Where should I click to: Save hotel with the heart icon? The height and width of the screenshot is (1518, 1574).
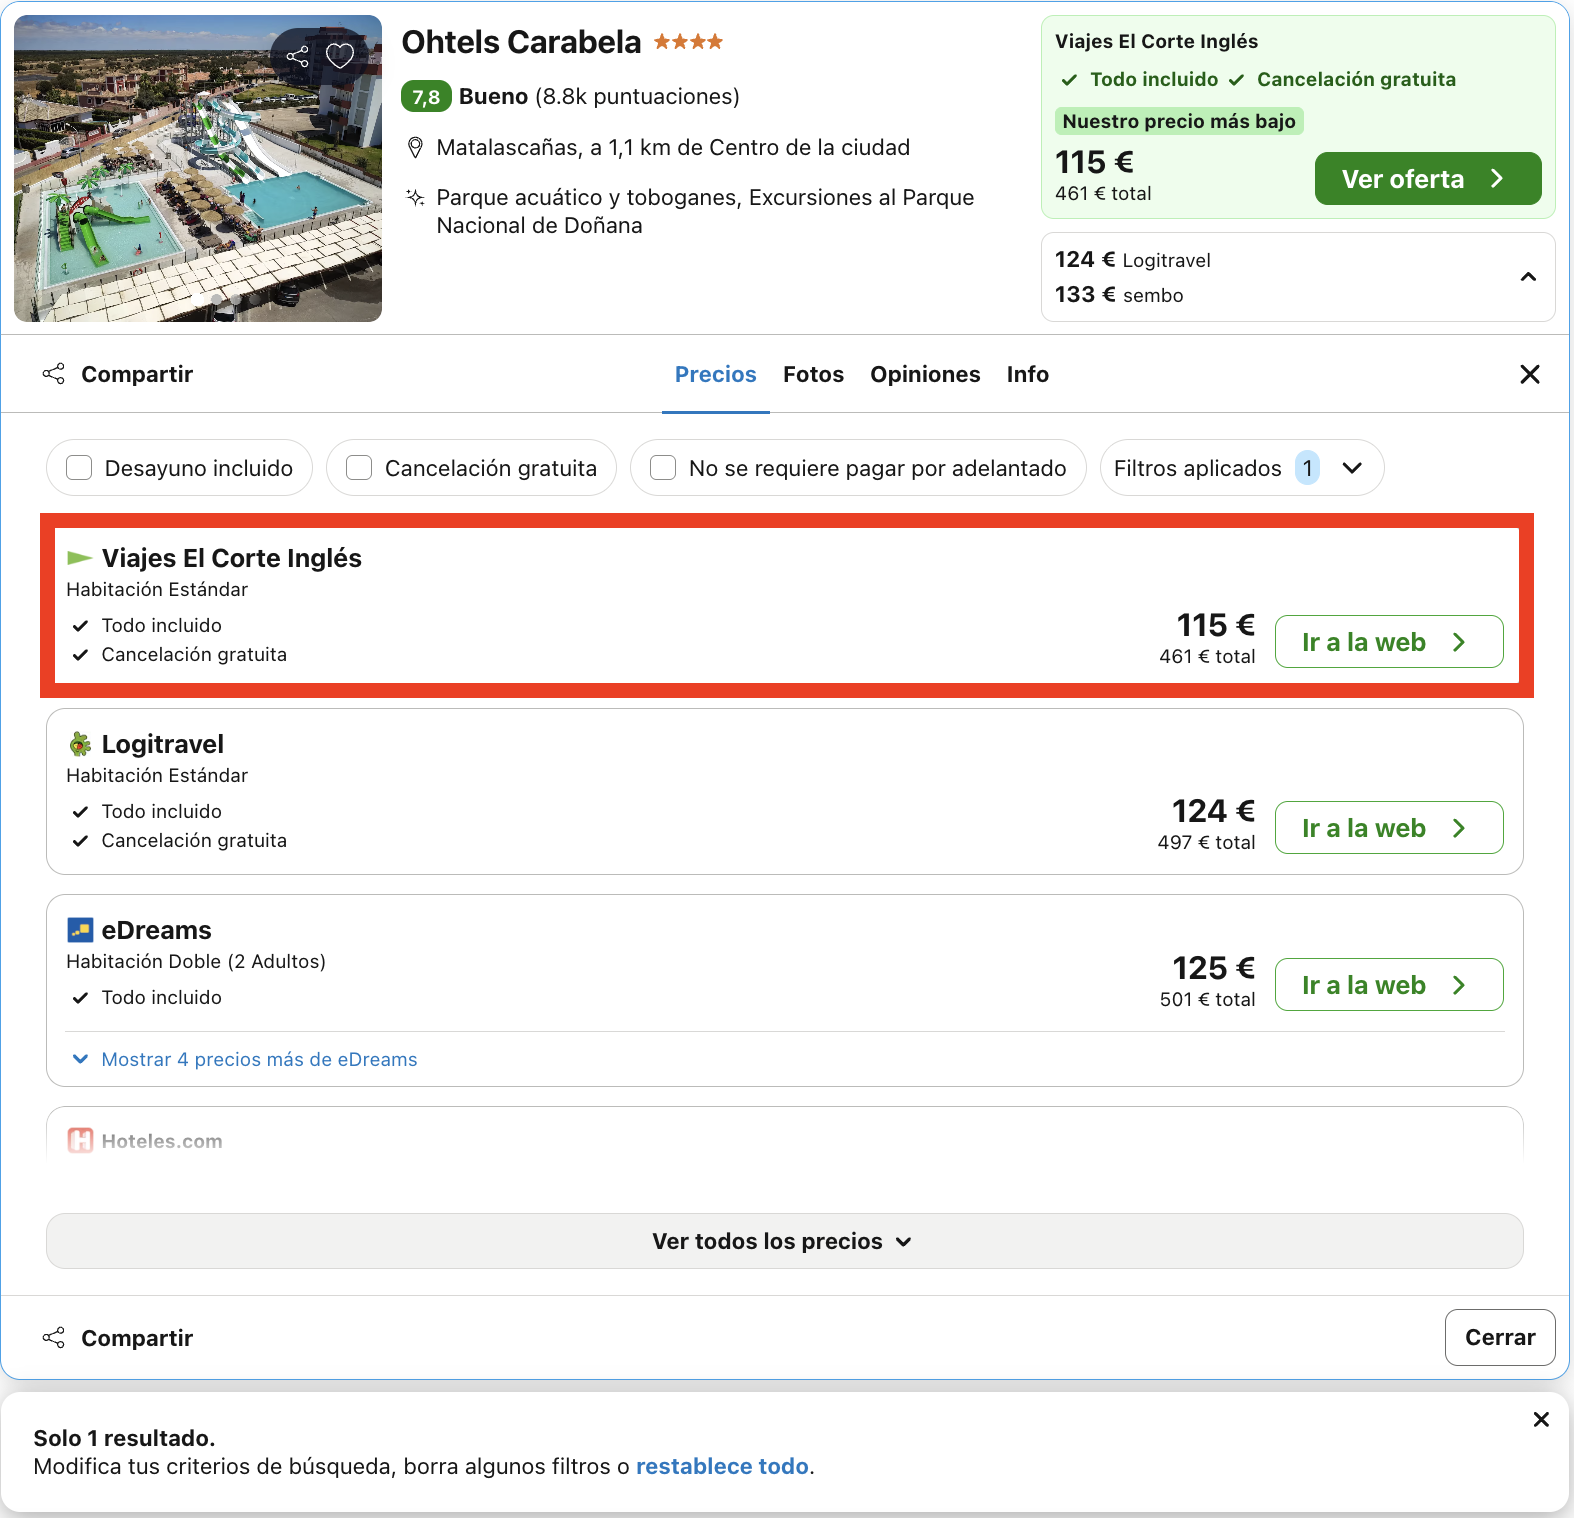pos(340,56)
